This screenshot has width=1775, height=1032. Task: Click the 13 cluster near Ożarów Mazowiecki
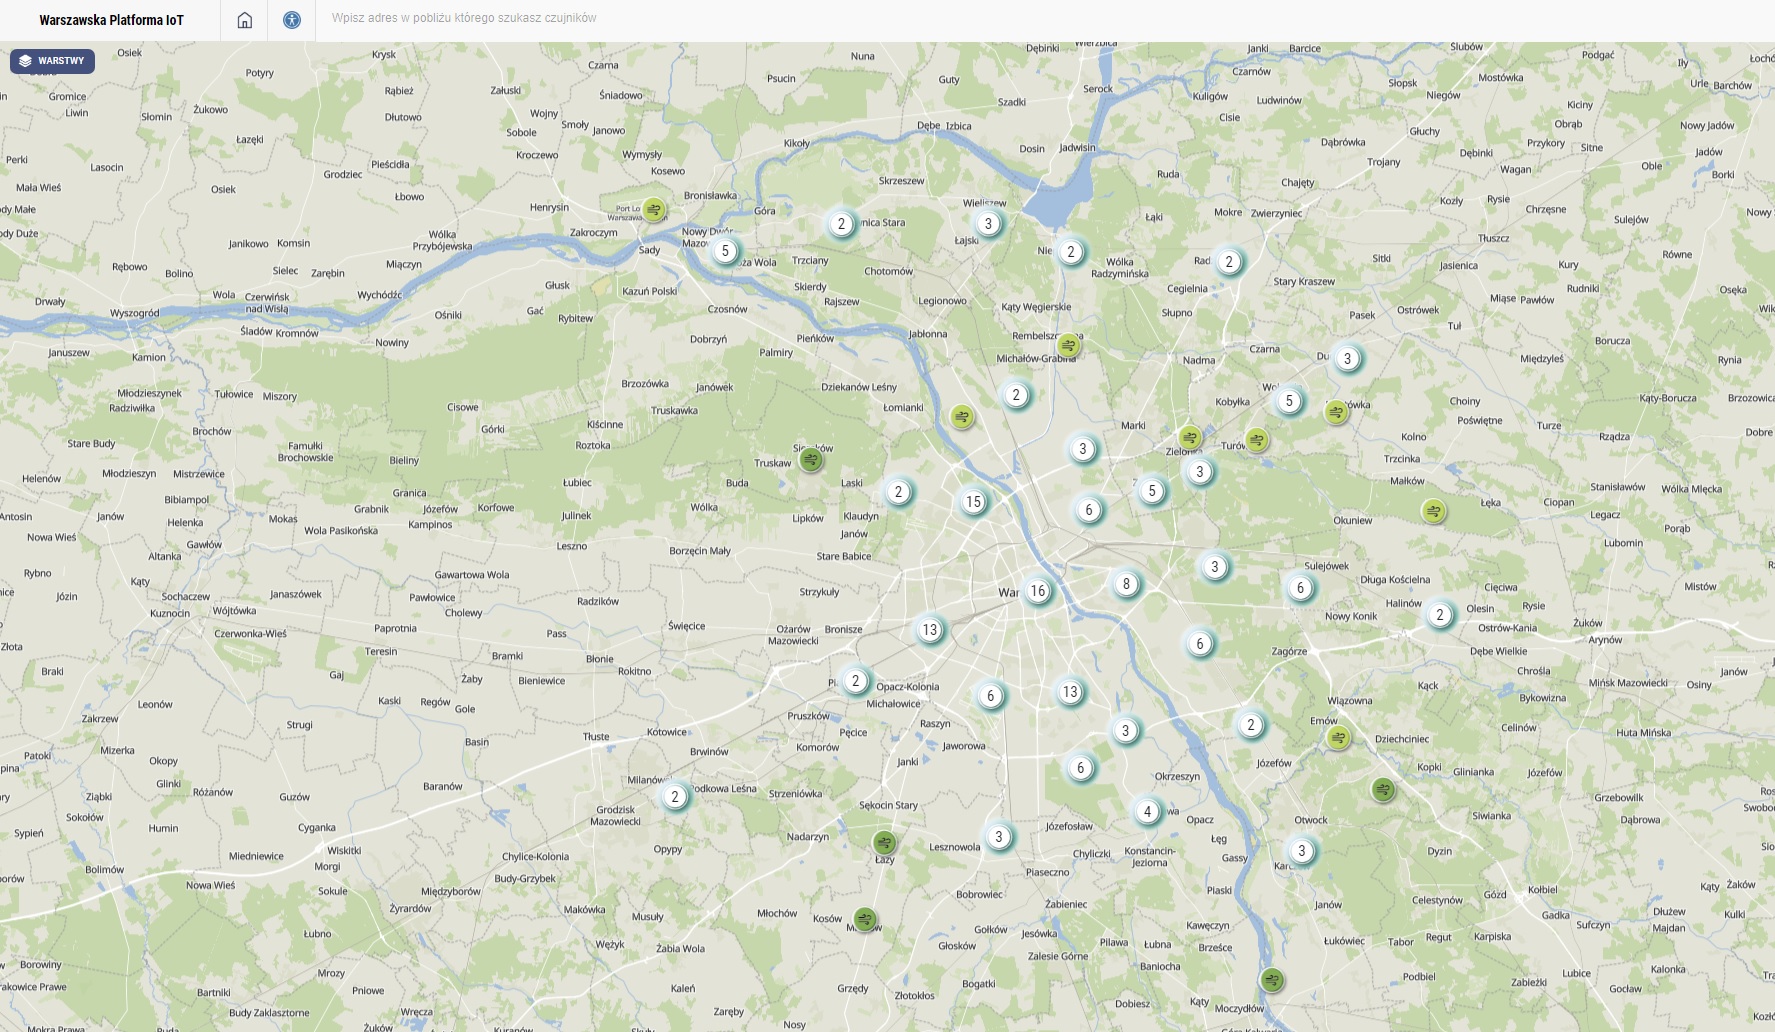(x=930, y=630)
